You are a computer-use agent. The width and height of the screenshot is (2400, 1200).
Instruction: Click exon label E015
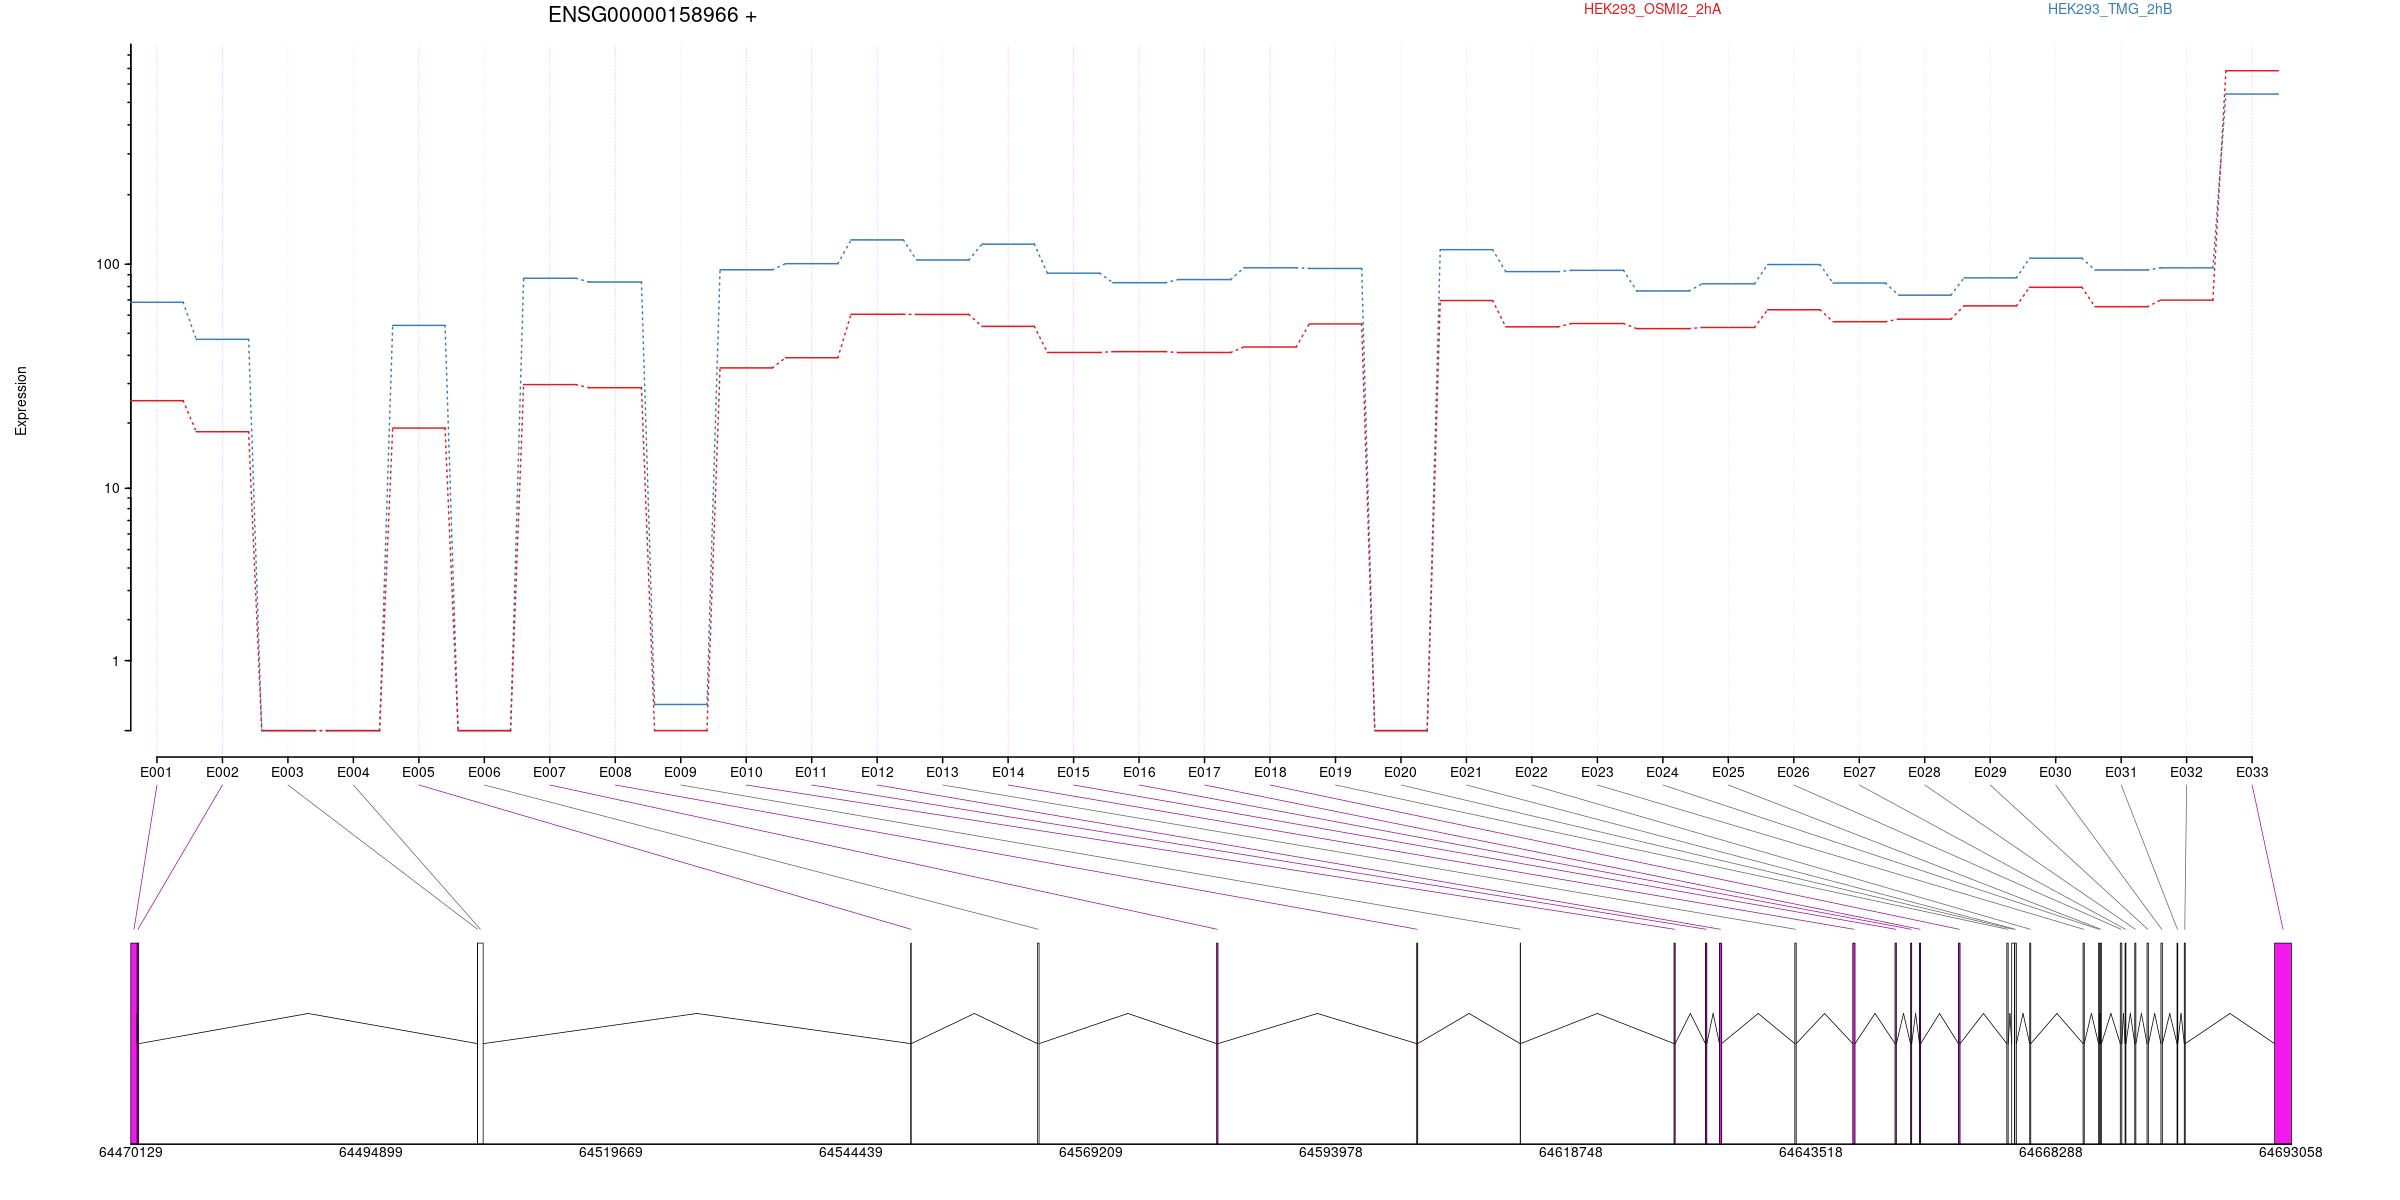pos(1073,772)
